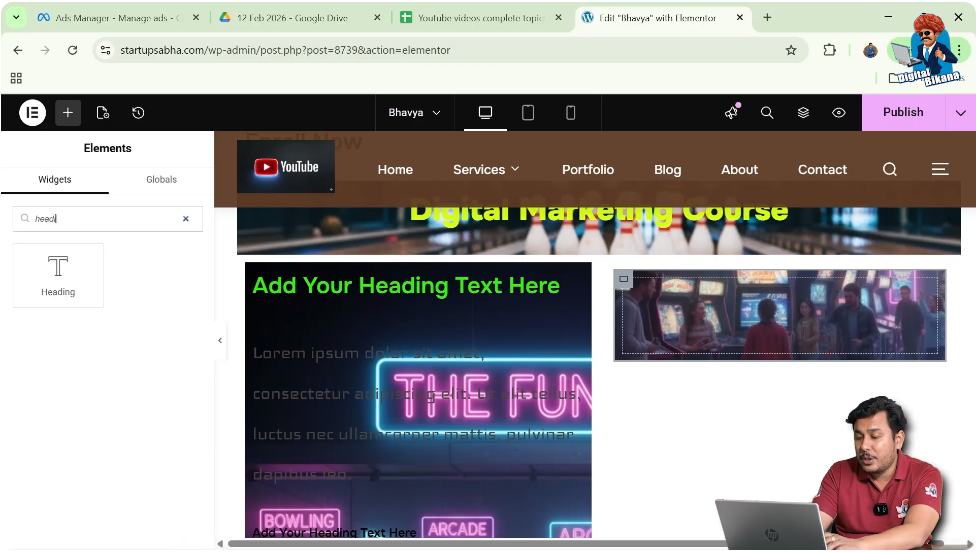
Task: Click the add element plus icon
Action: (x=68, y=113)
